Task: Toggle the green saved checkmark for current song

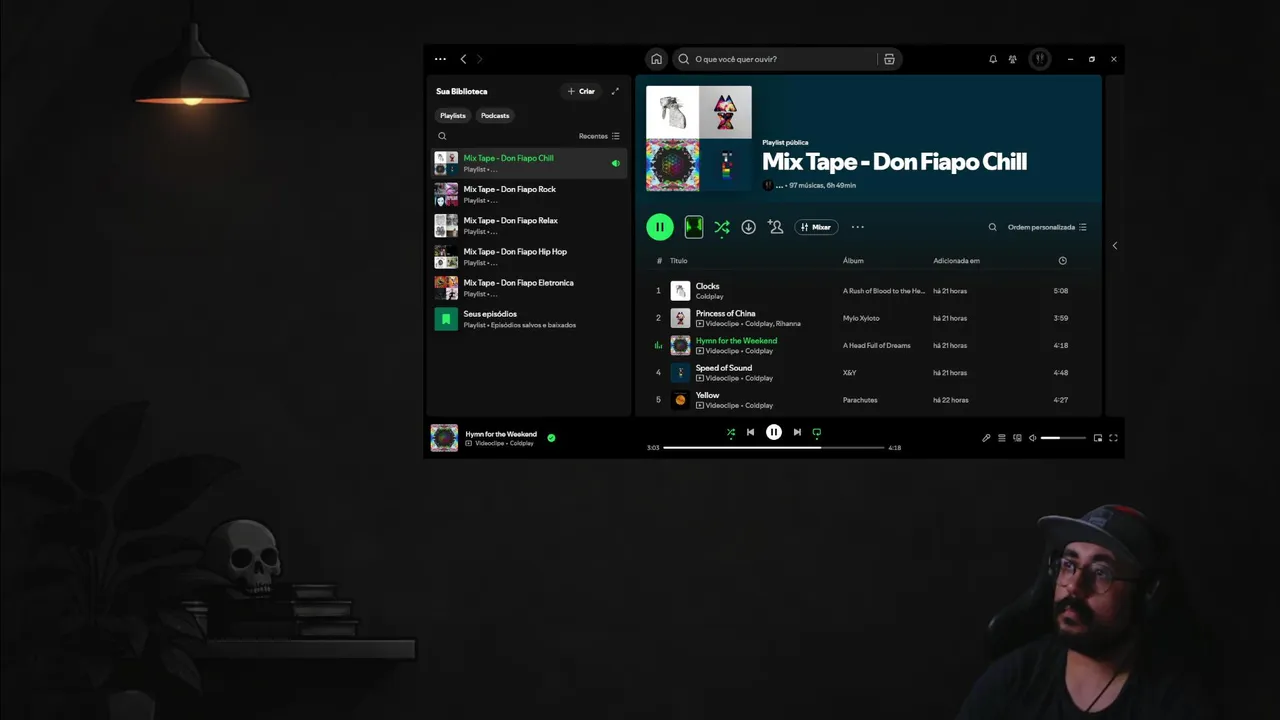Action: coord(551,437)
